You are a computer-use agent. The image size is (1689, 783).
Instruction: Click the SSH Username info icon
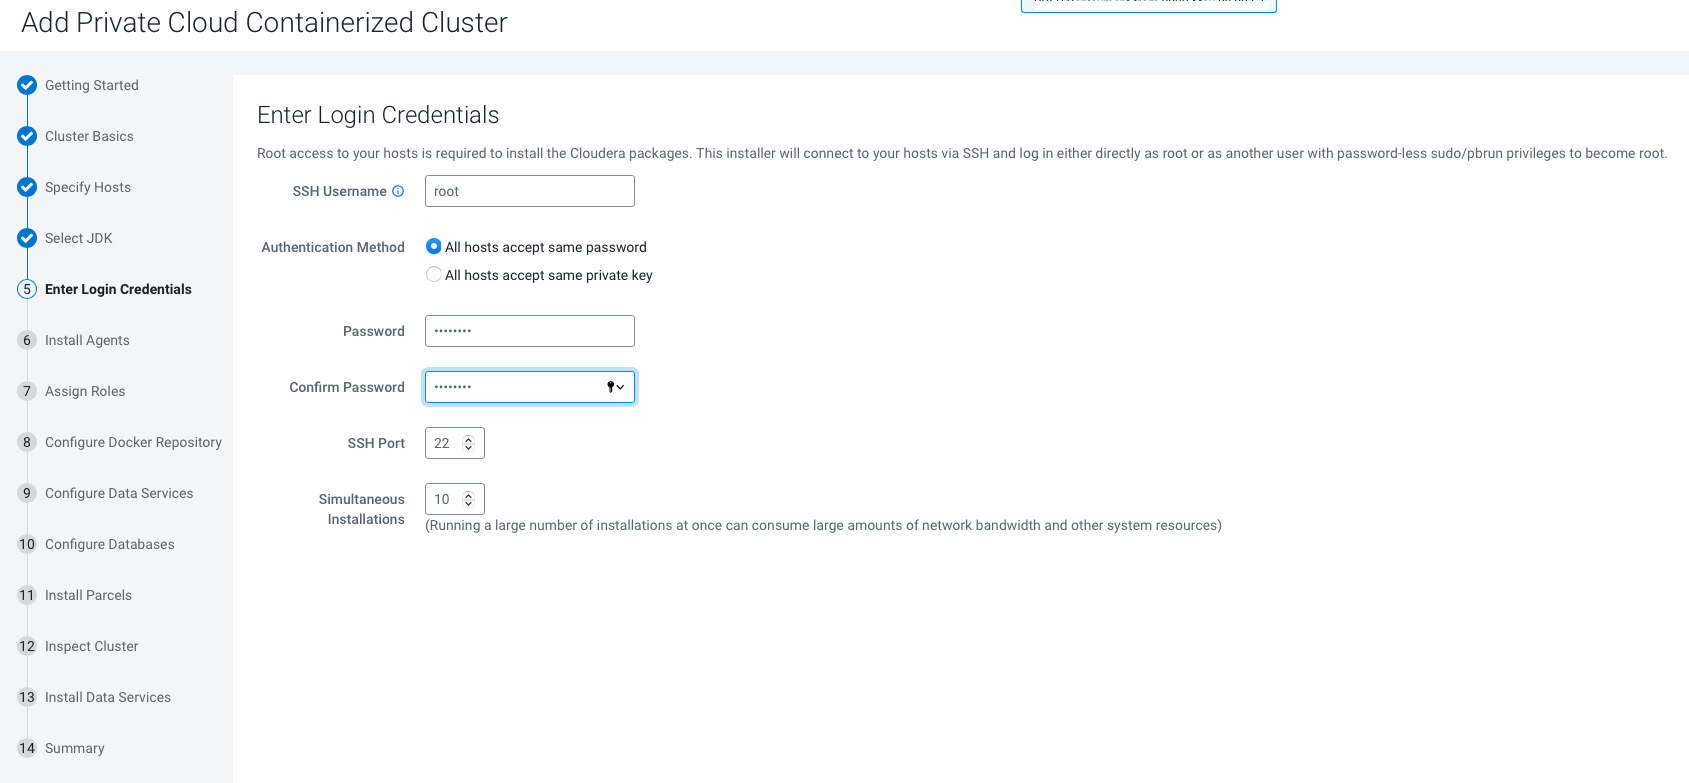coord(398,191)
